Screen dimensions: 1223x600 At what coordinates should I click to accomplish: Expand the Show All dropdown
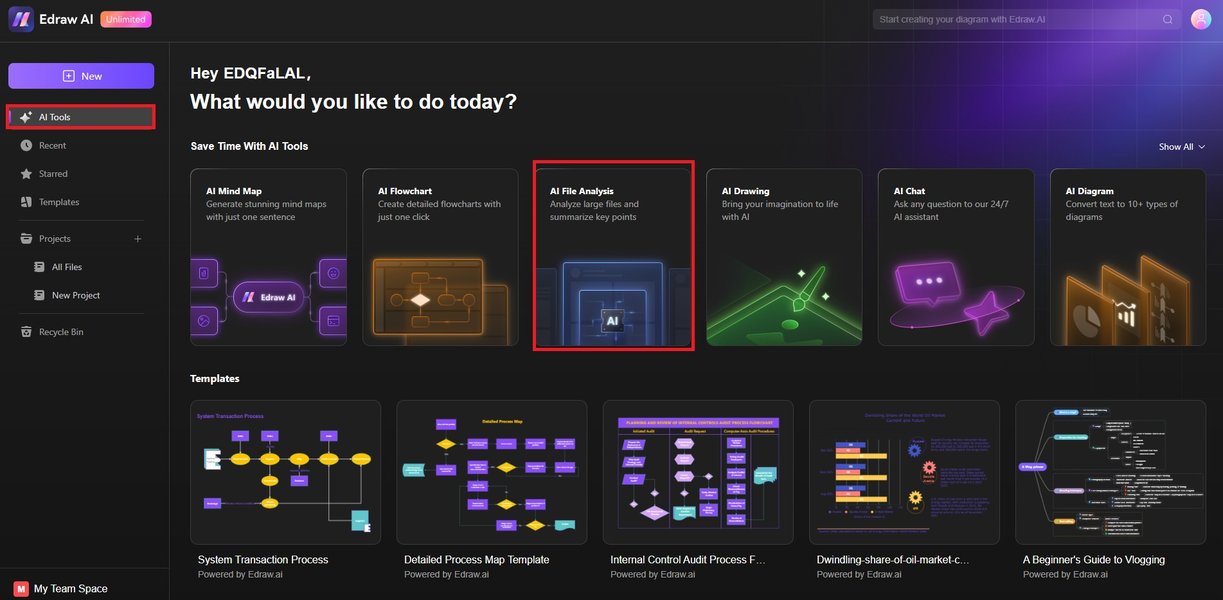(1182, 147)
